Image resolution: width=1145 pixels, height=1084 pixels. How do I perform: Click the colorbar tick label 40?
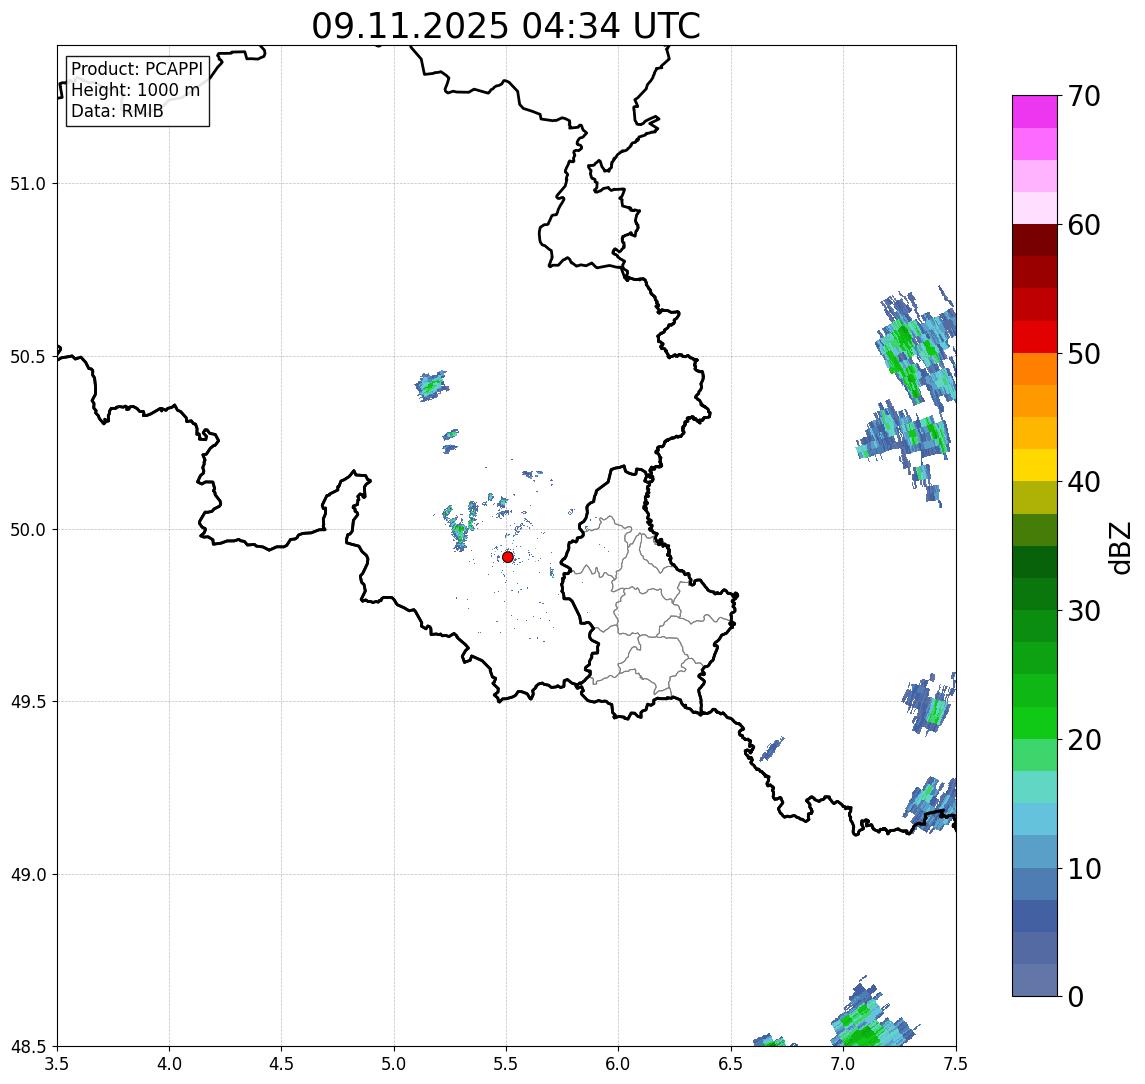(x=1084, y=482)
